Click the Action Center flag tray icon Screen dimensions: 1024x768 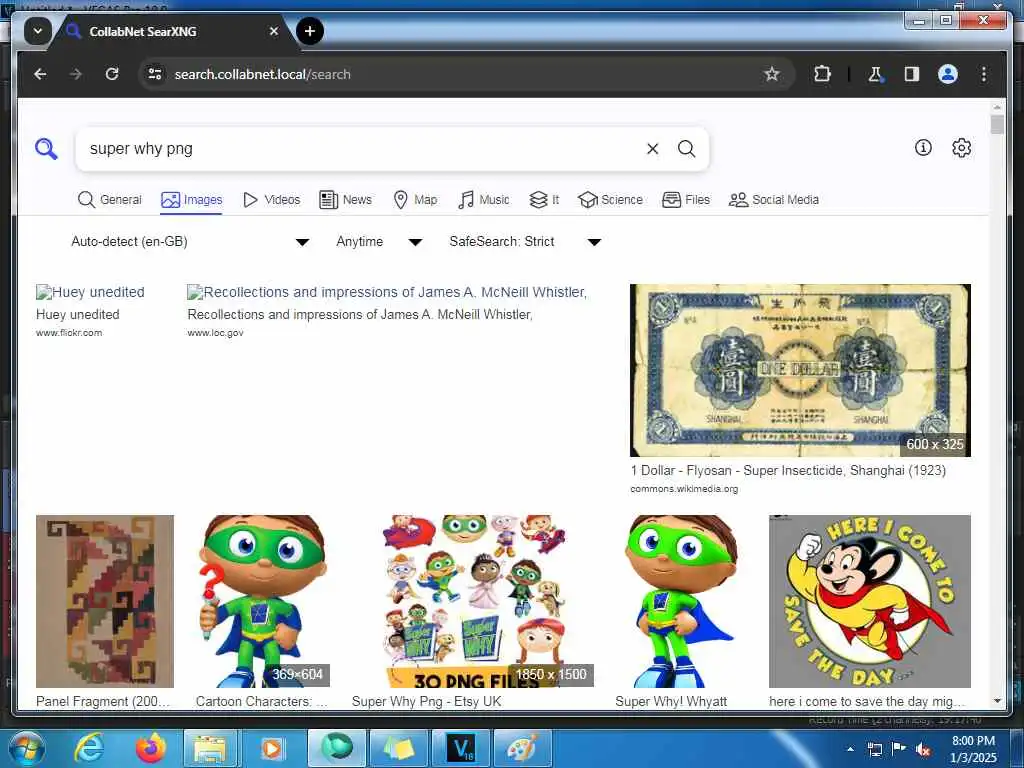point(899,749)
